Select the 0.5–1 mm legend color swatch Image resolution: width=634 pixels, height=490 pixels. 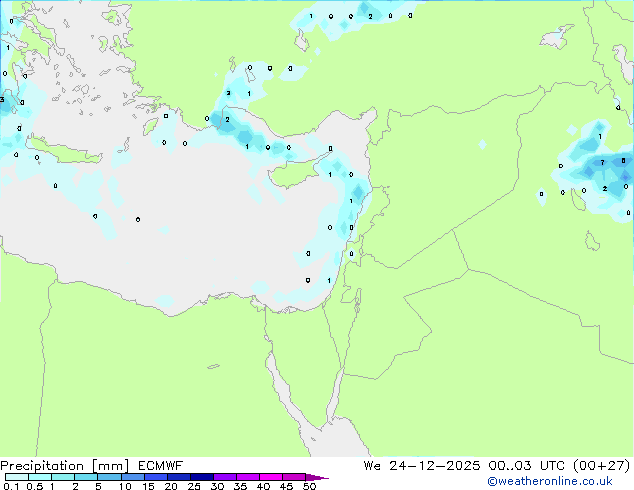[40, 477]
